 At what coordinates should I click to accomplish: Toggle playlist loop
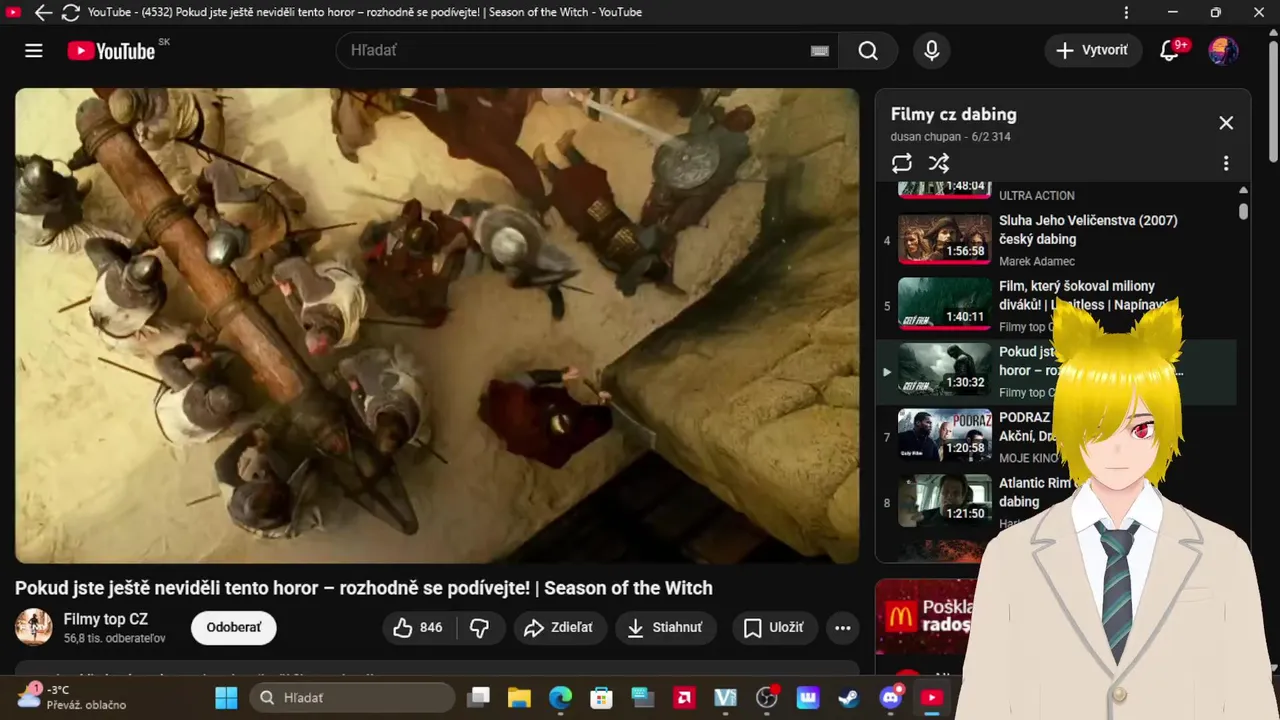point(902,163)
